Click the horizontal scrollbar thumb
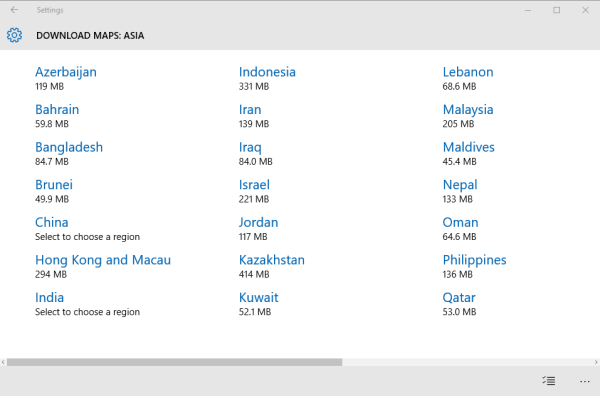 [174, 362]
